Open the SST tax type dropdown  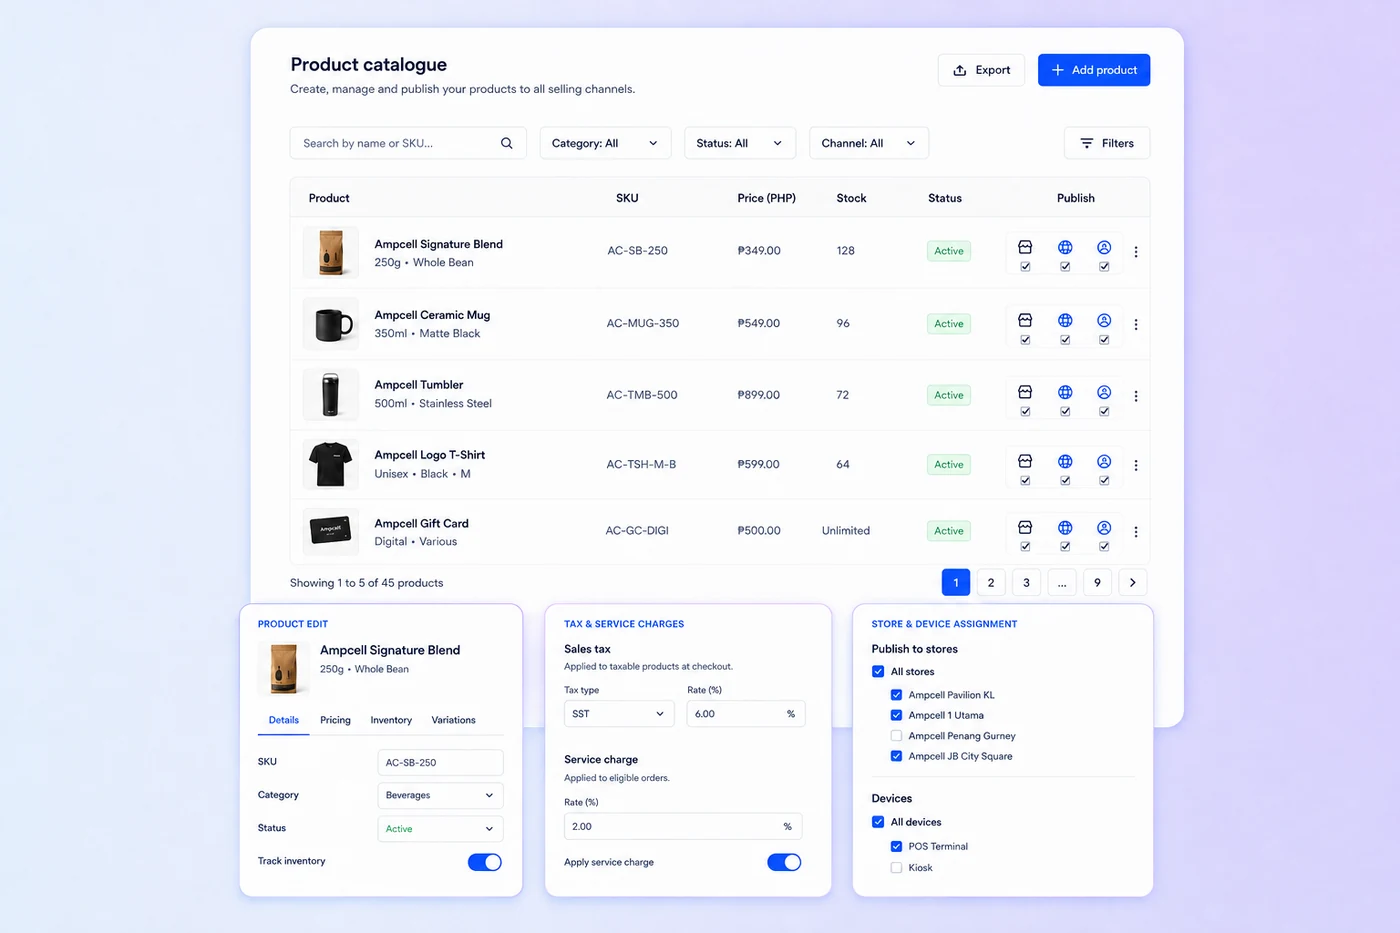click(619, 714)
